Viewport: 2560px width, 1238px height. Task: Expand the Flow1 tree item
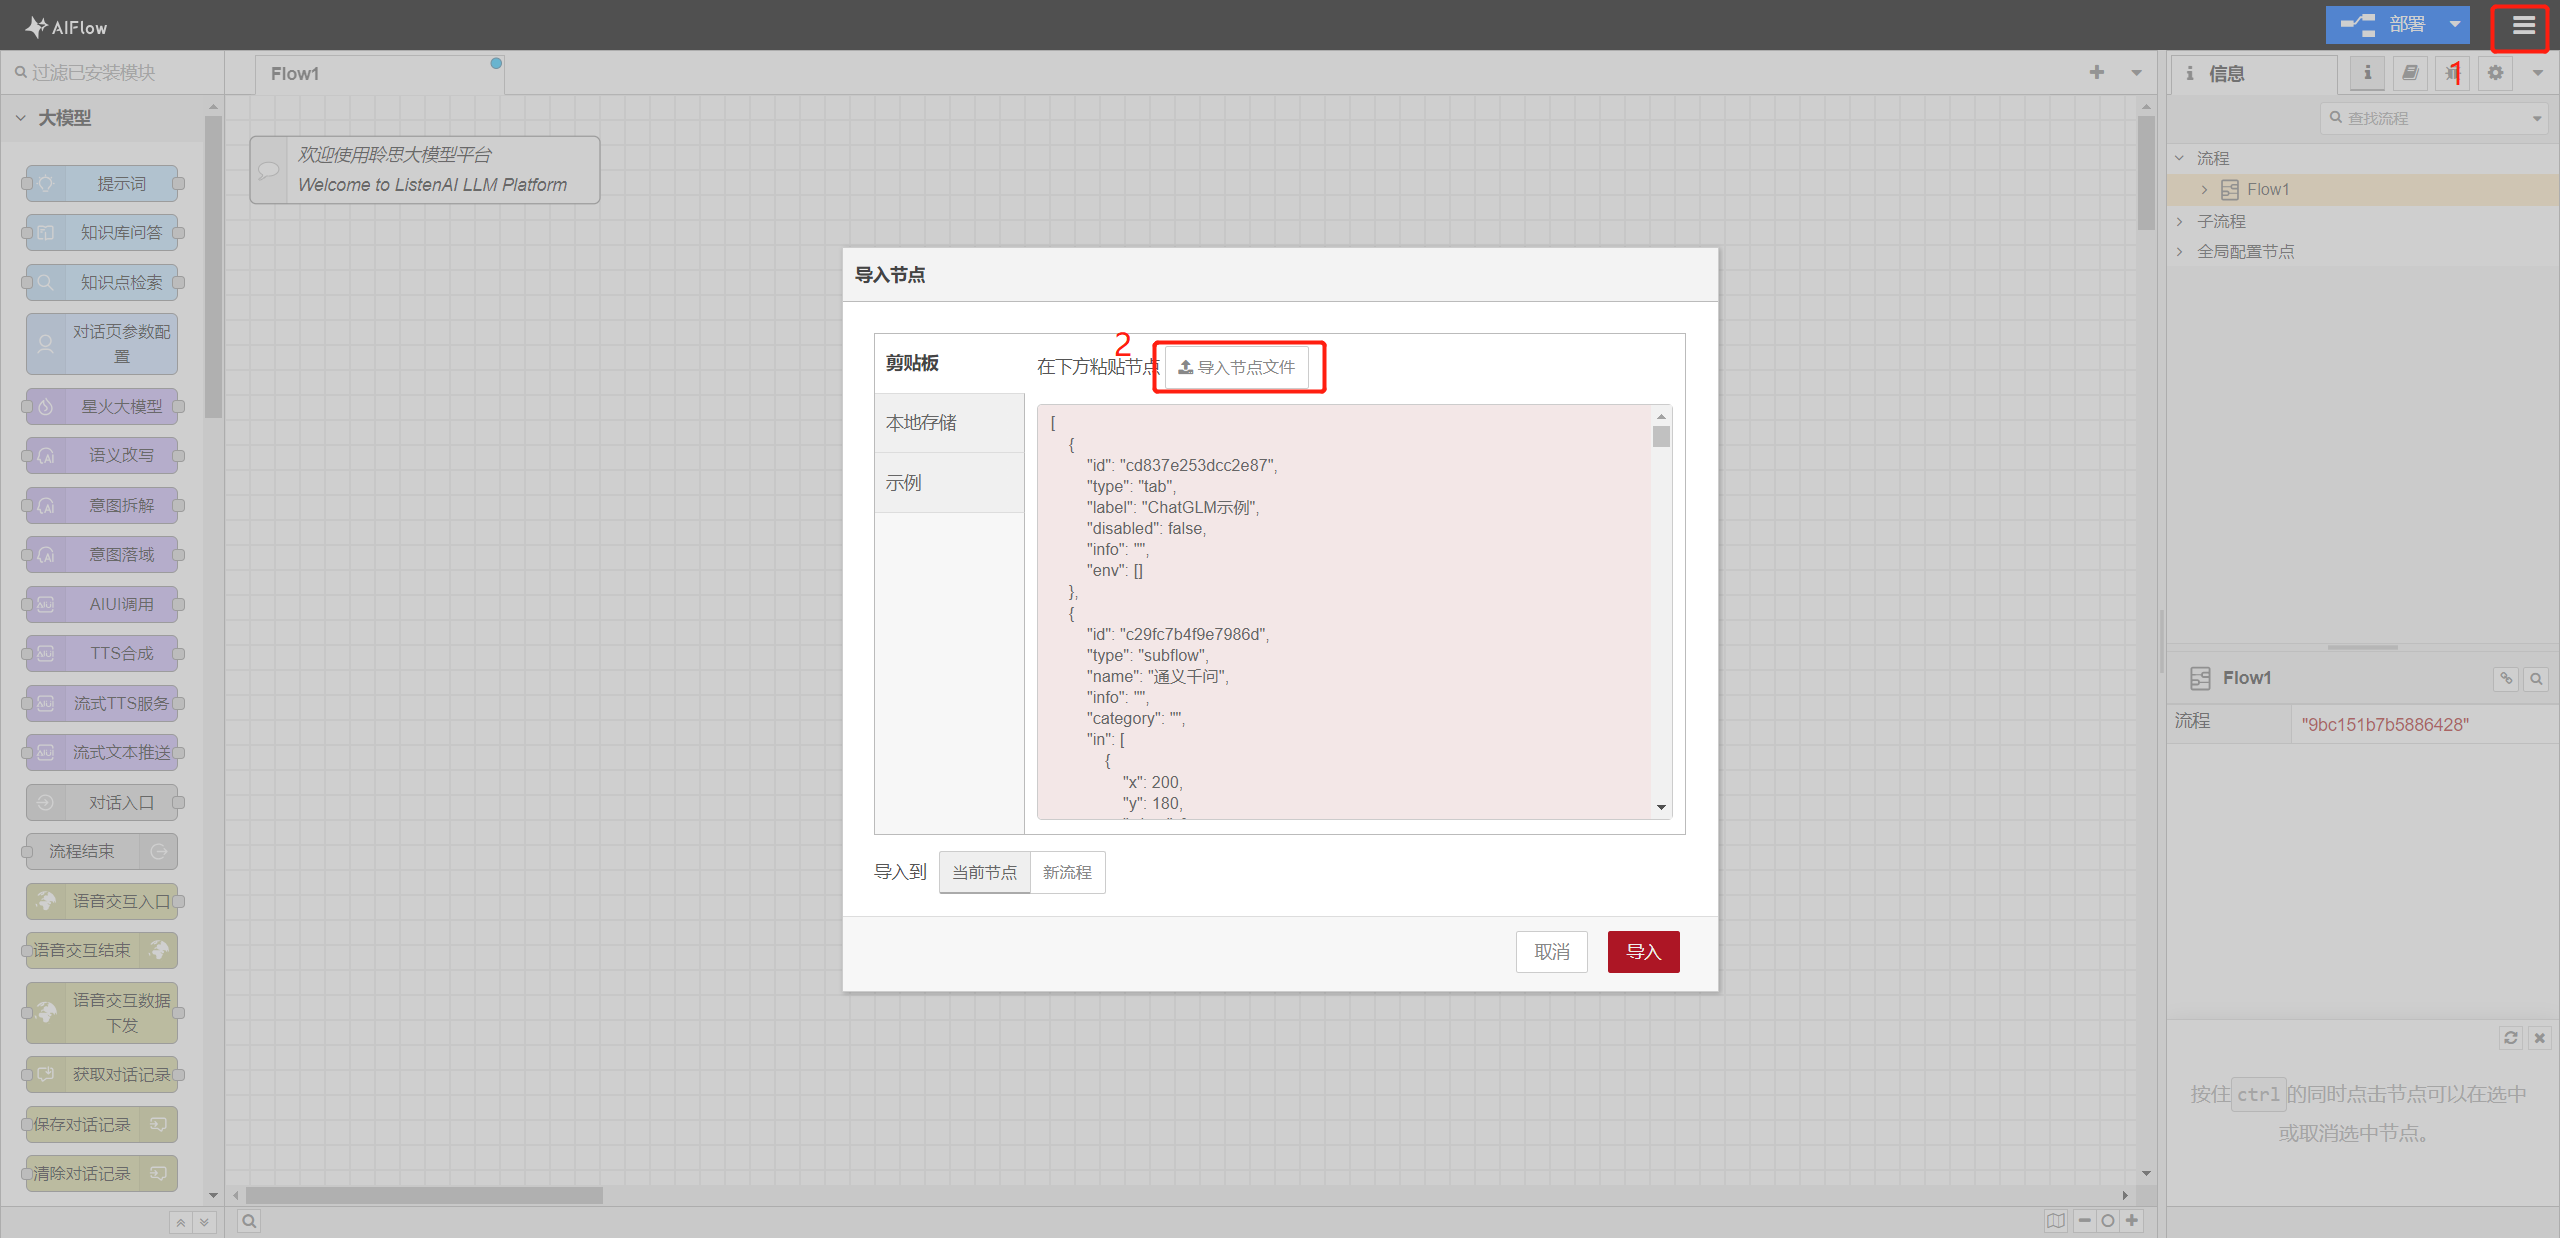[x=2204, y=190]
